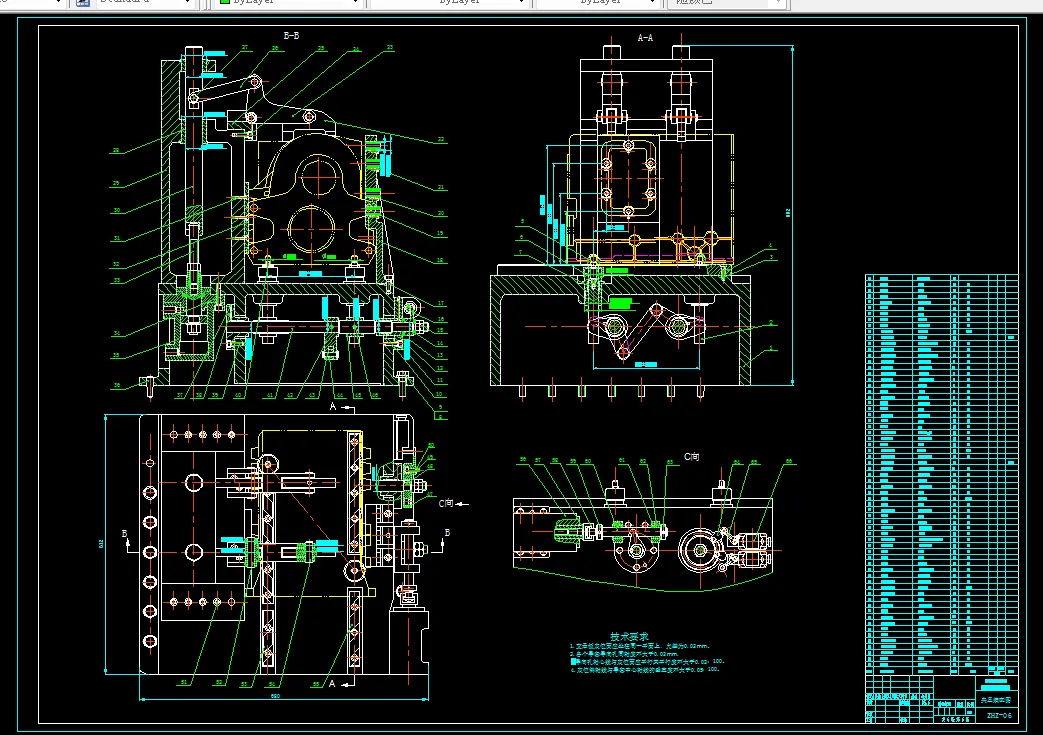Select the ZHZ-06 drawing number in title block
Viewport: 1043px width, 735px height.
click(998, 716)
